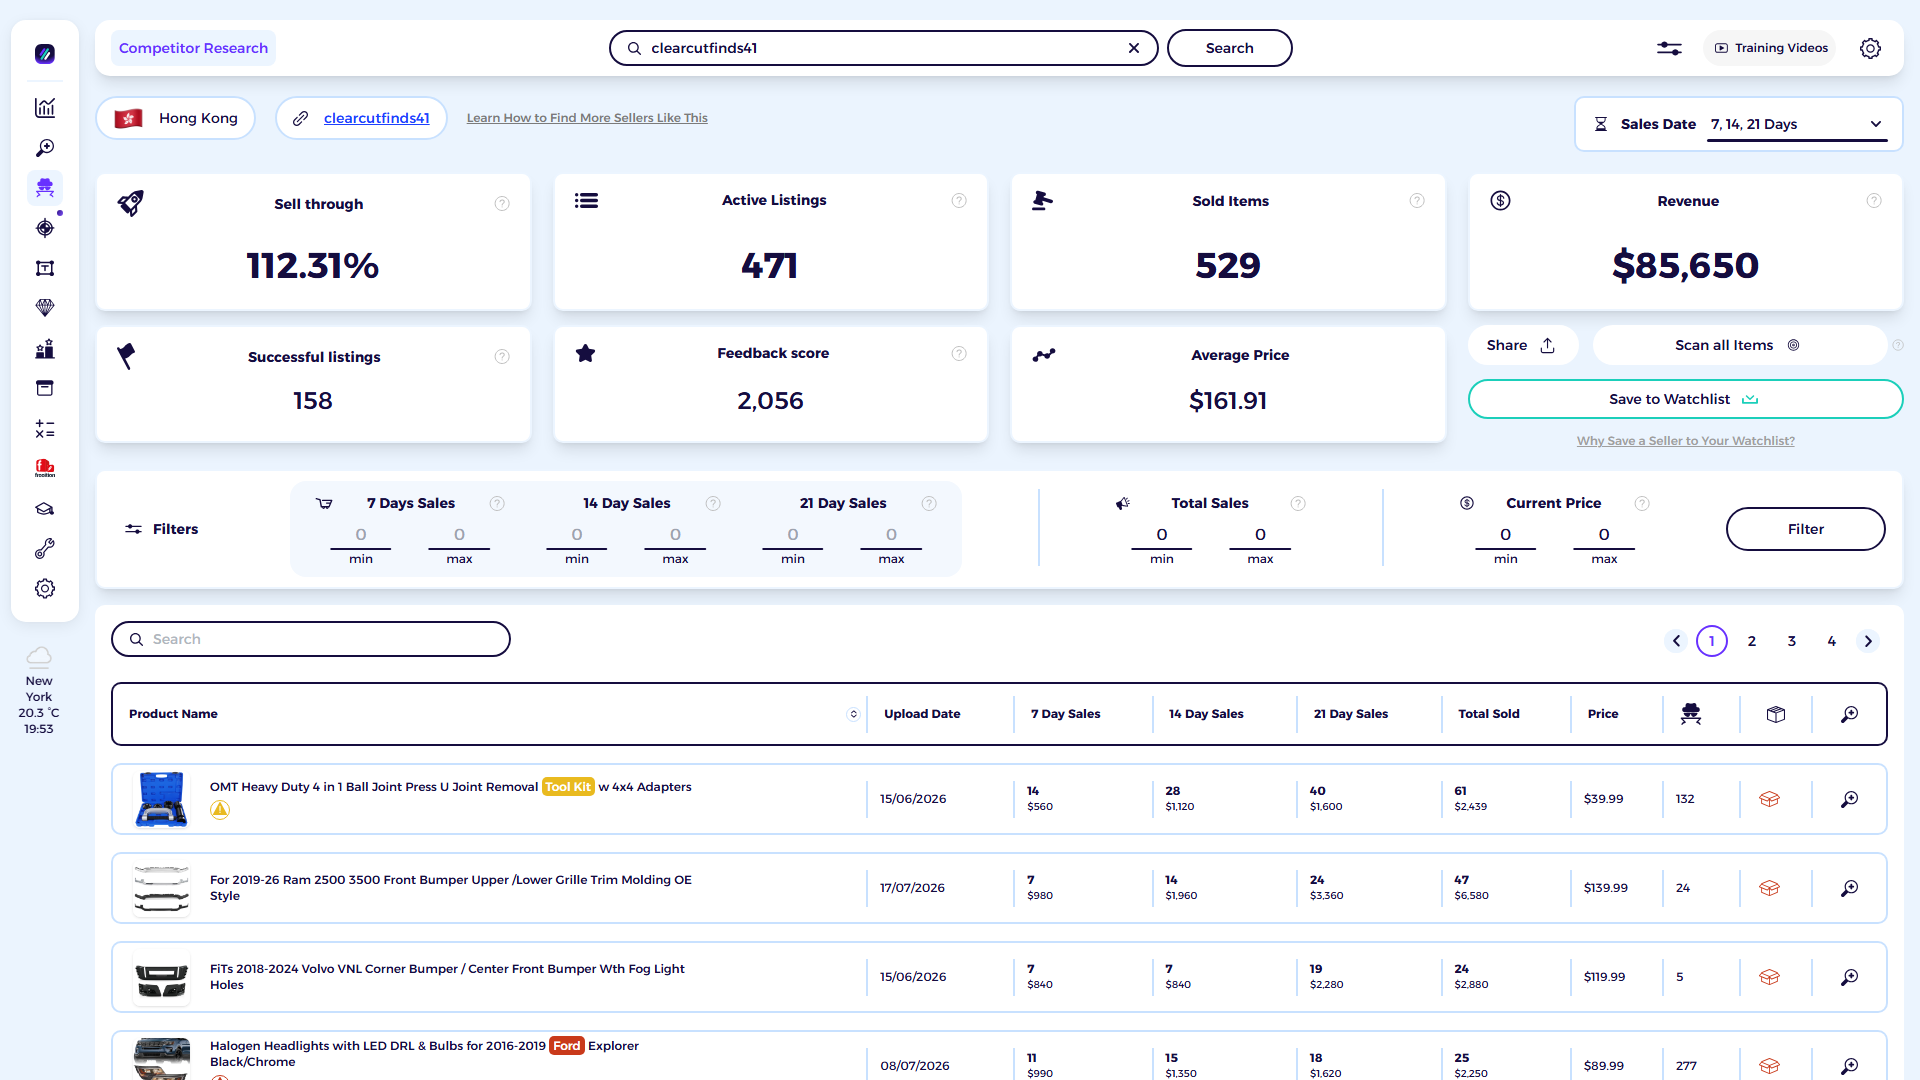Open sidebar settings gear at bottom
This screenshot has width=1920, height=1080.
pyautogui.click(x=45, y=589)
